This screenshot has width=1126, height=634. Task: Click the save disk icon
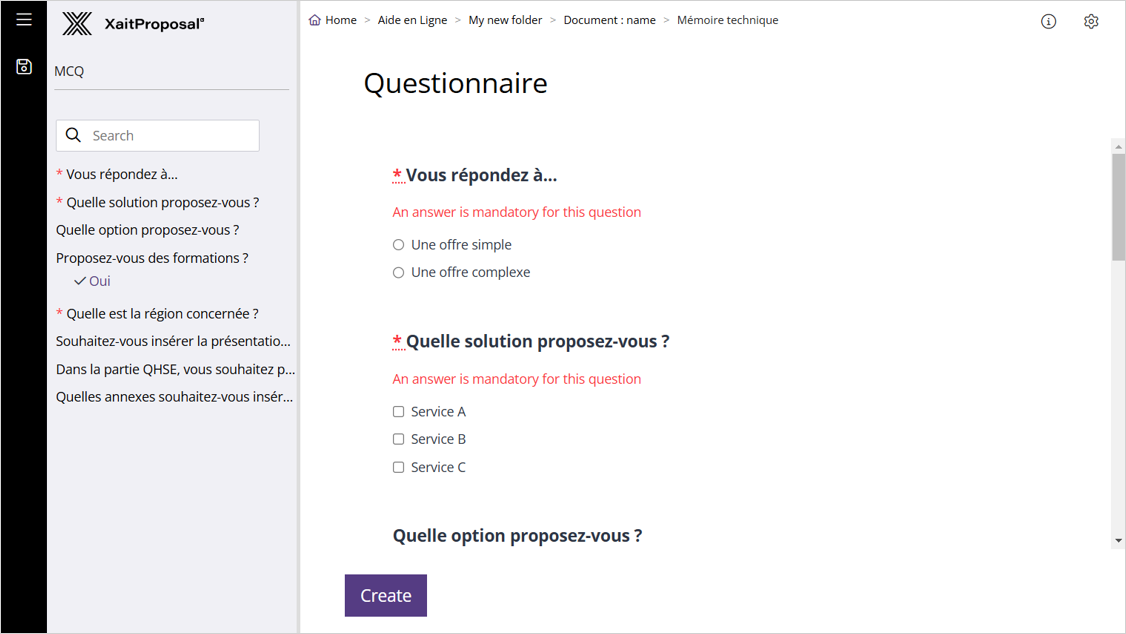pos(24,66)
